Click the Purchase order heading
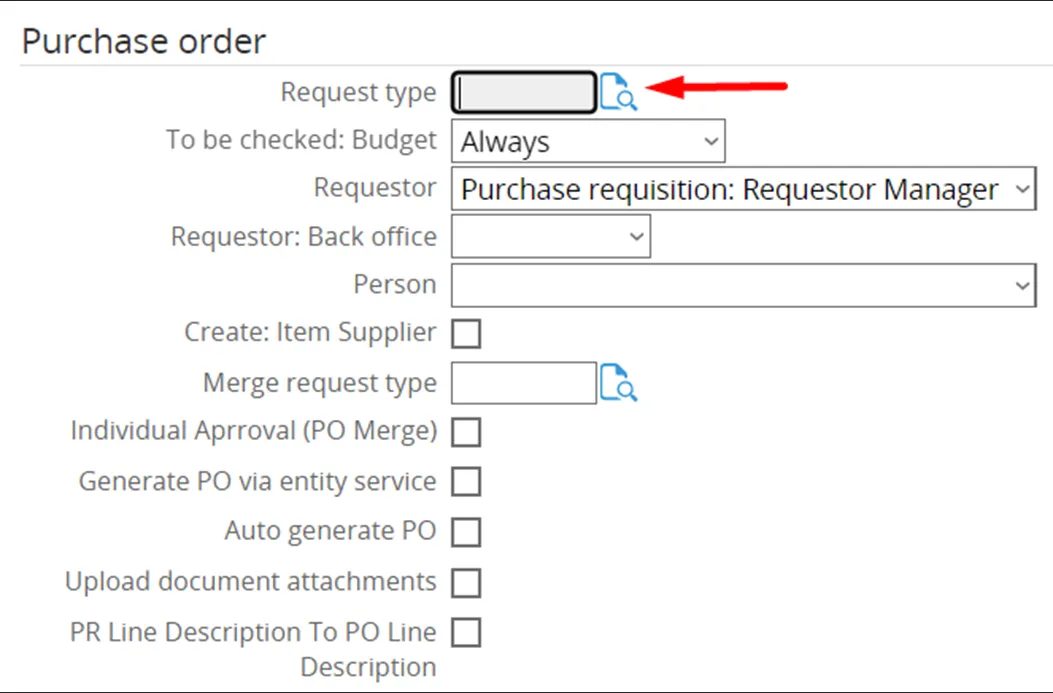Screen dimensions: 1053x693 [x=145, y=40]
